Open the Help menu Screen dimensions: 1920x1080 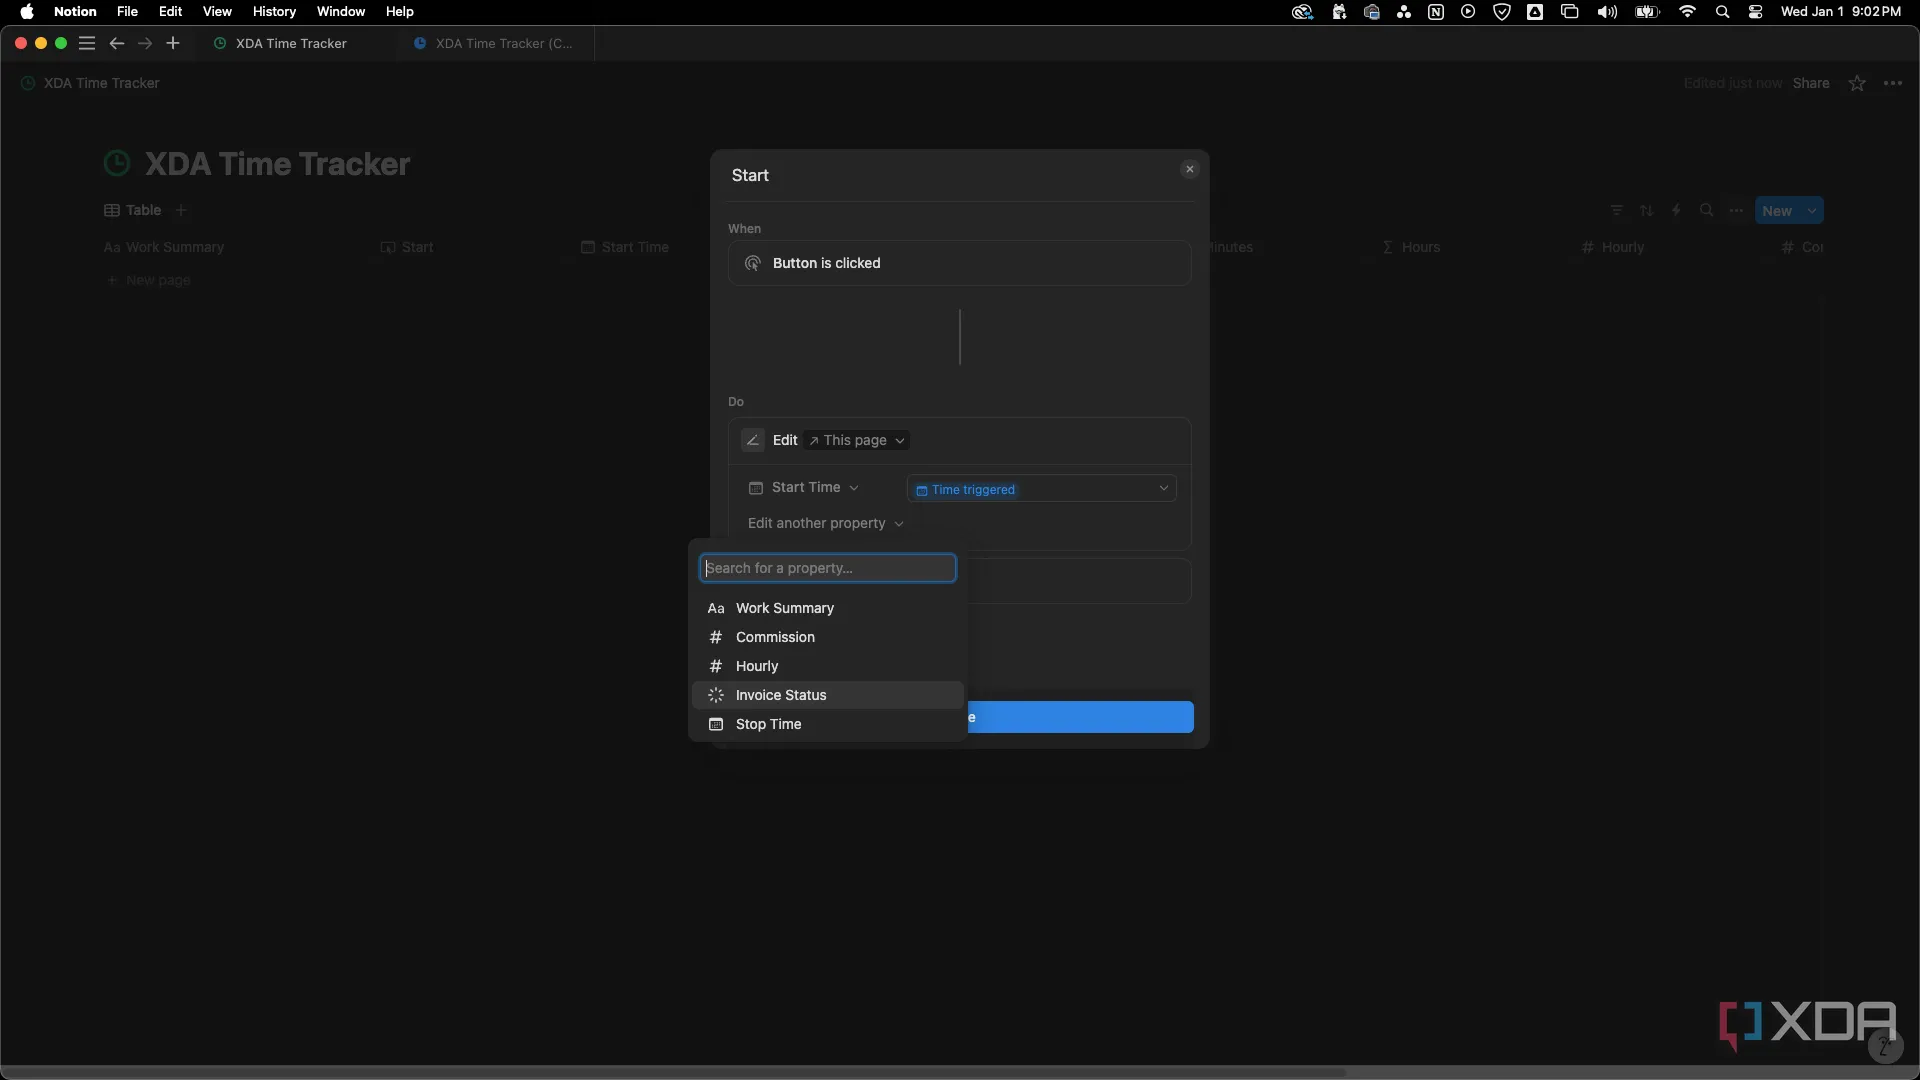click(x=399, y=12)
